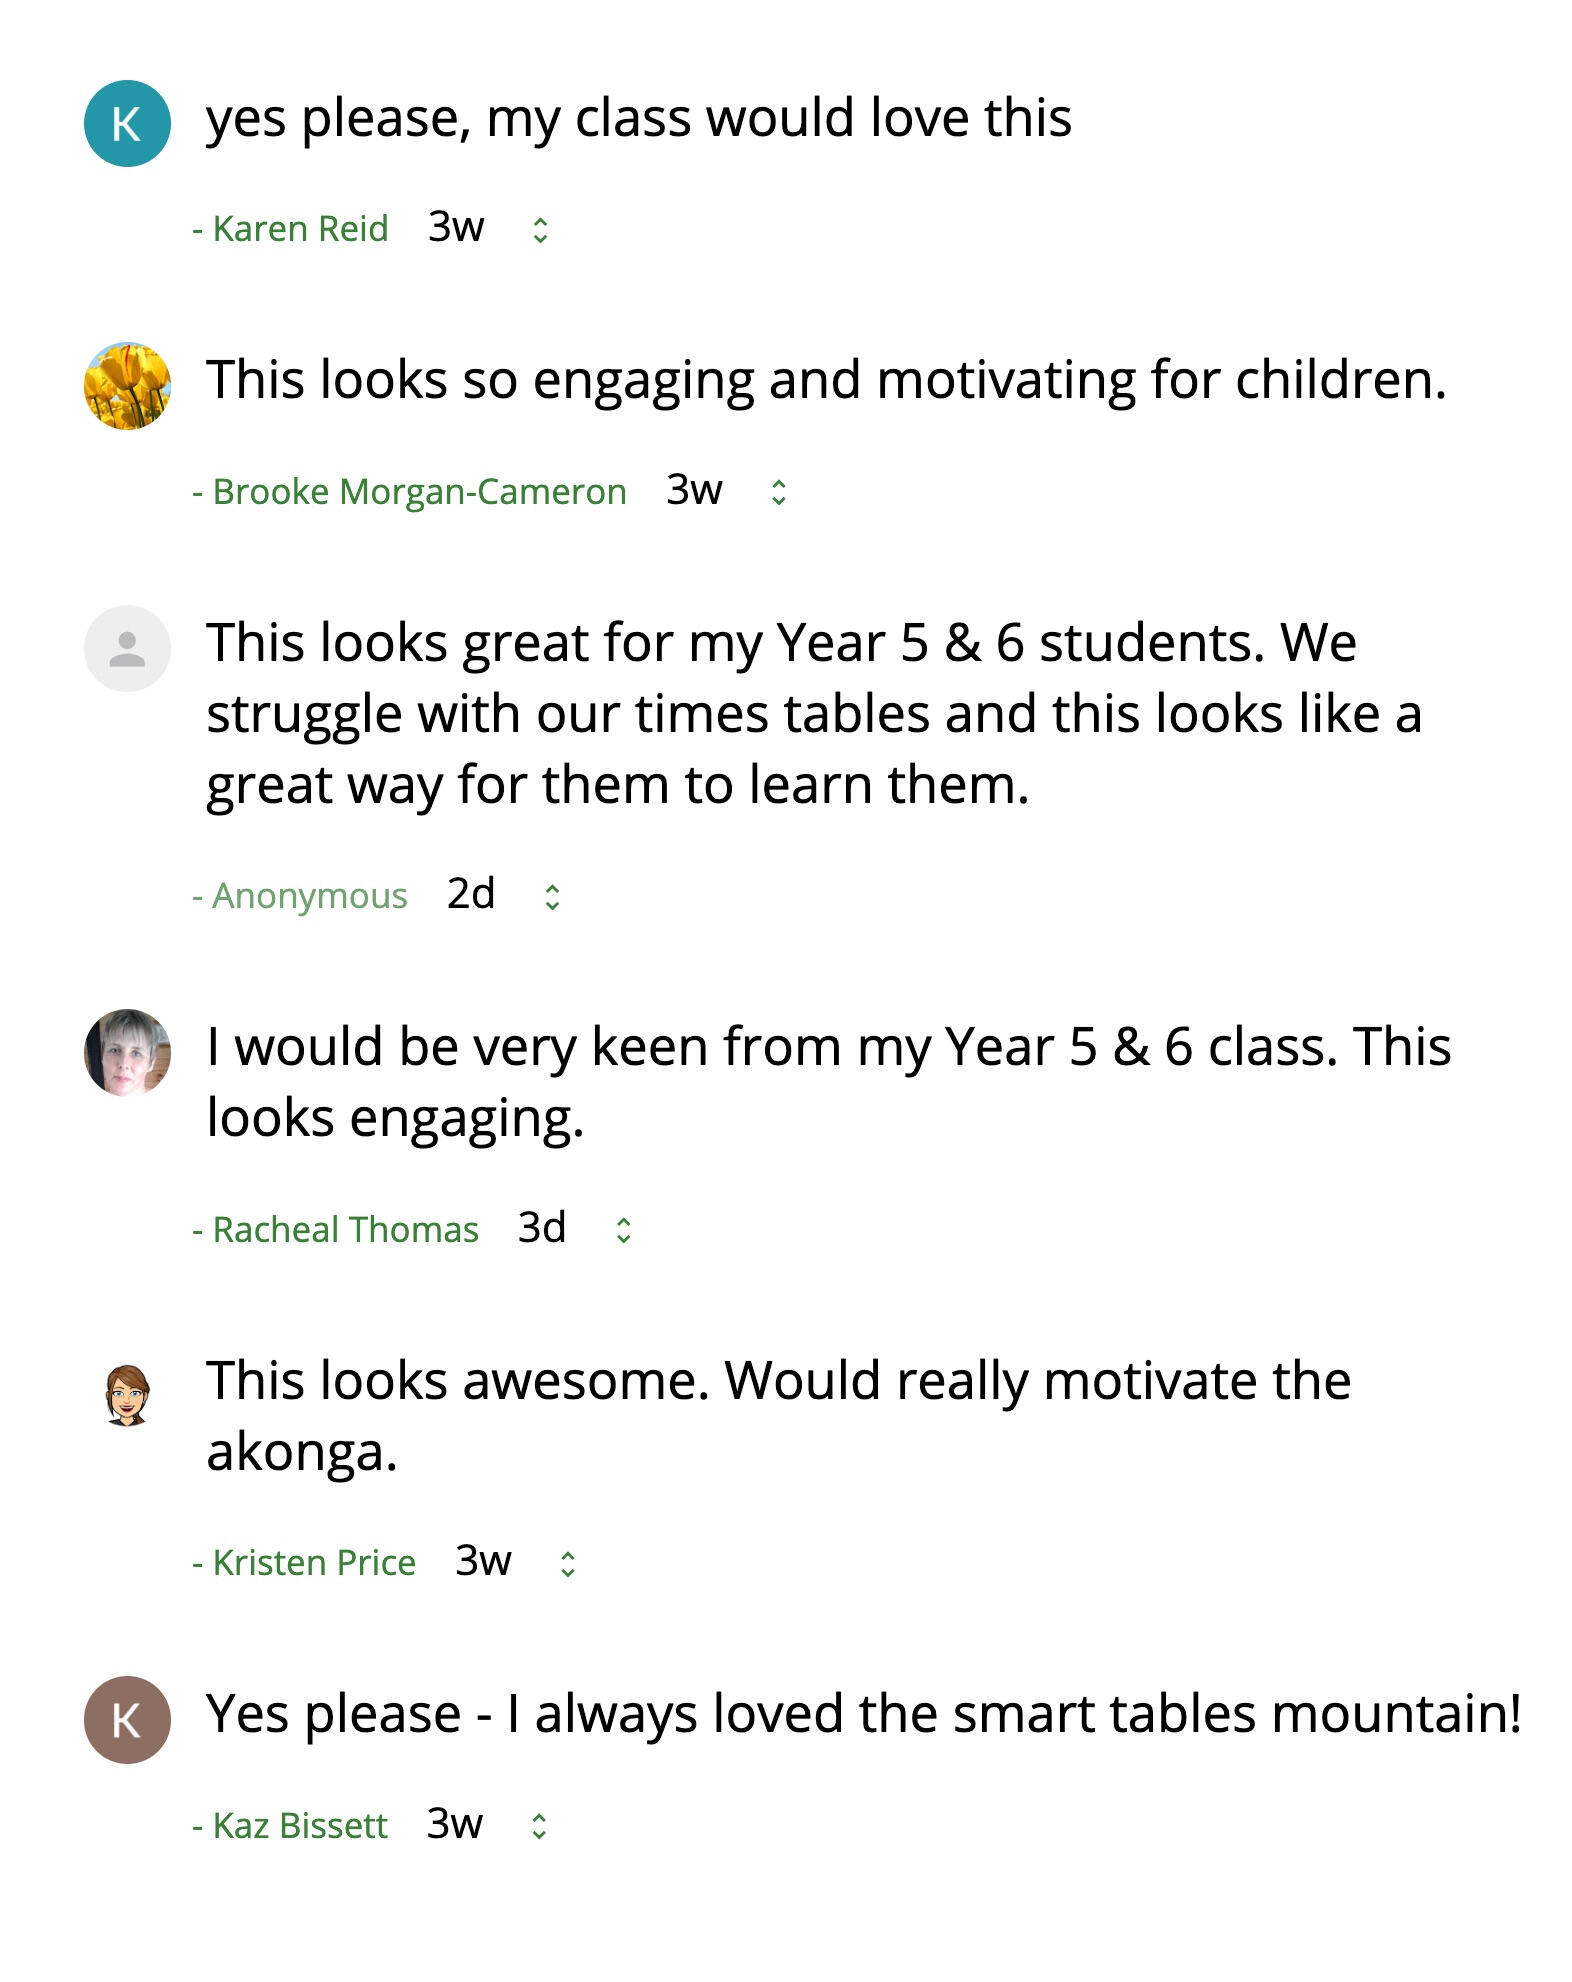
Task: Click the Anonymous author name
Action: pos(309,896)
